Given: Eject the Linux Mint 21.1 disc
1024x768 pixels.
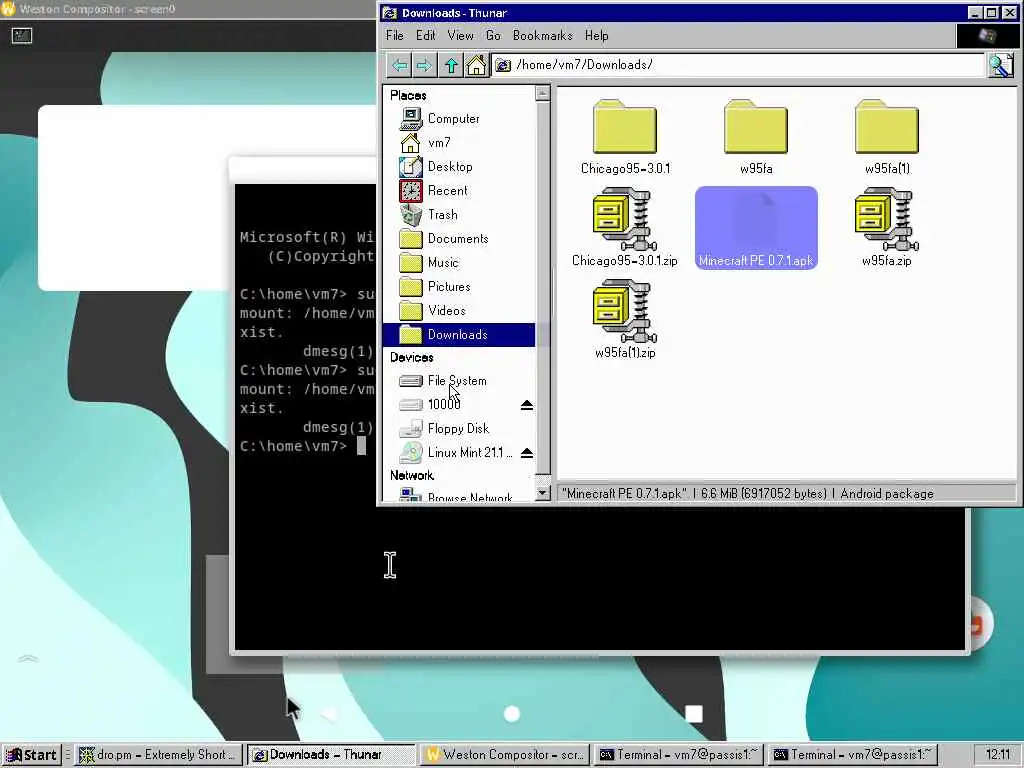Looking at the screenshot, I should pos(527,453).
